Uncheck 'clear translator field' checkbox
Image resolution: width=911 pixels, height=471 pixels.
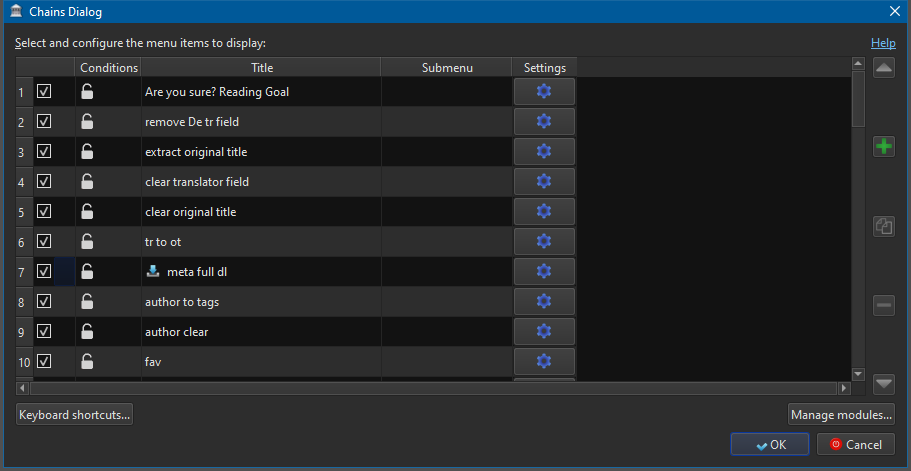(44, 181)
